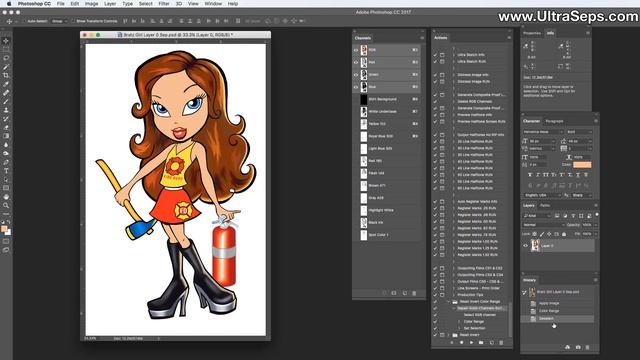Select the Zoom tool
Screen dimensions: 640x360
(6, 205)
